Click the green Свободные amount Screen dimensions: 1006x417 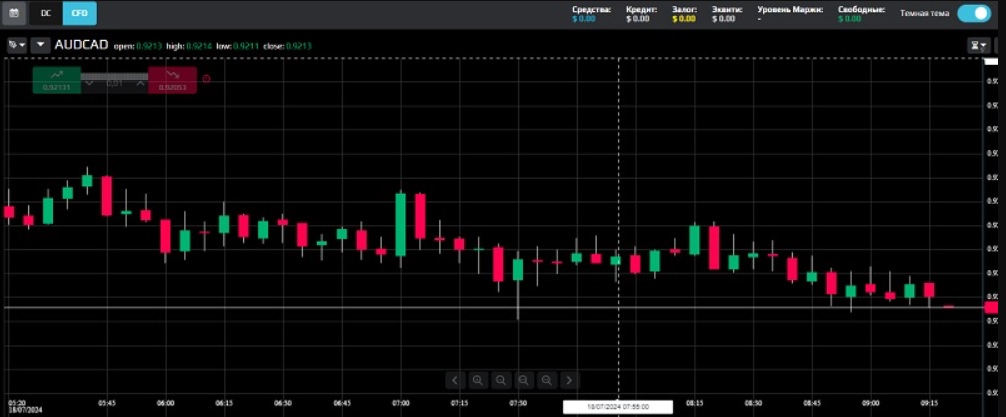tap(849, 19)
